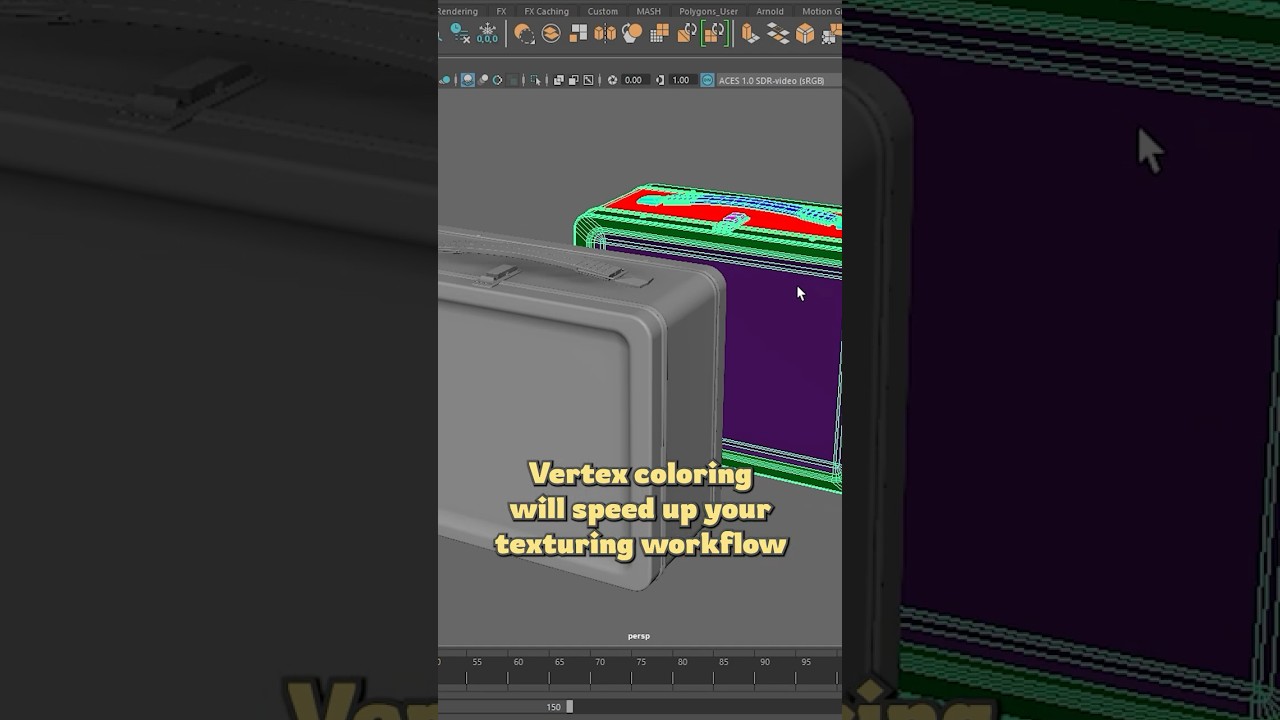Switch to the FX shelf tab
Screen dimensions: 1280x720
501,11
